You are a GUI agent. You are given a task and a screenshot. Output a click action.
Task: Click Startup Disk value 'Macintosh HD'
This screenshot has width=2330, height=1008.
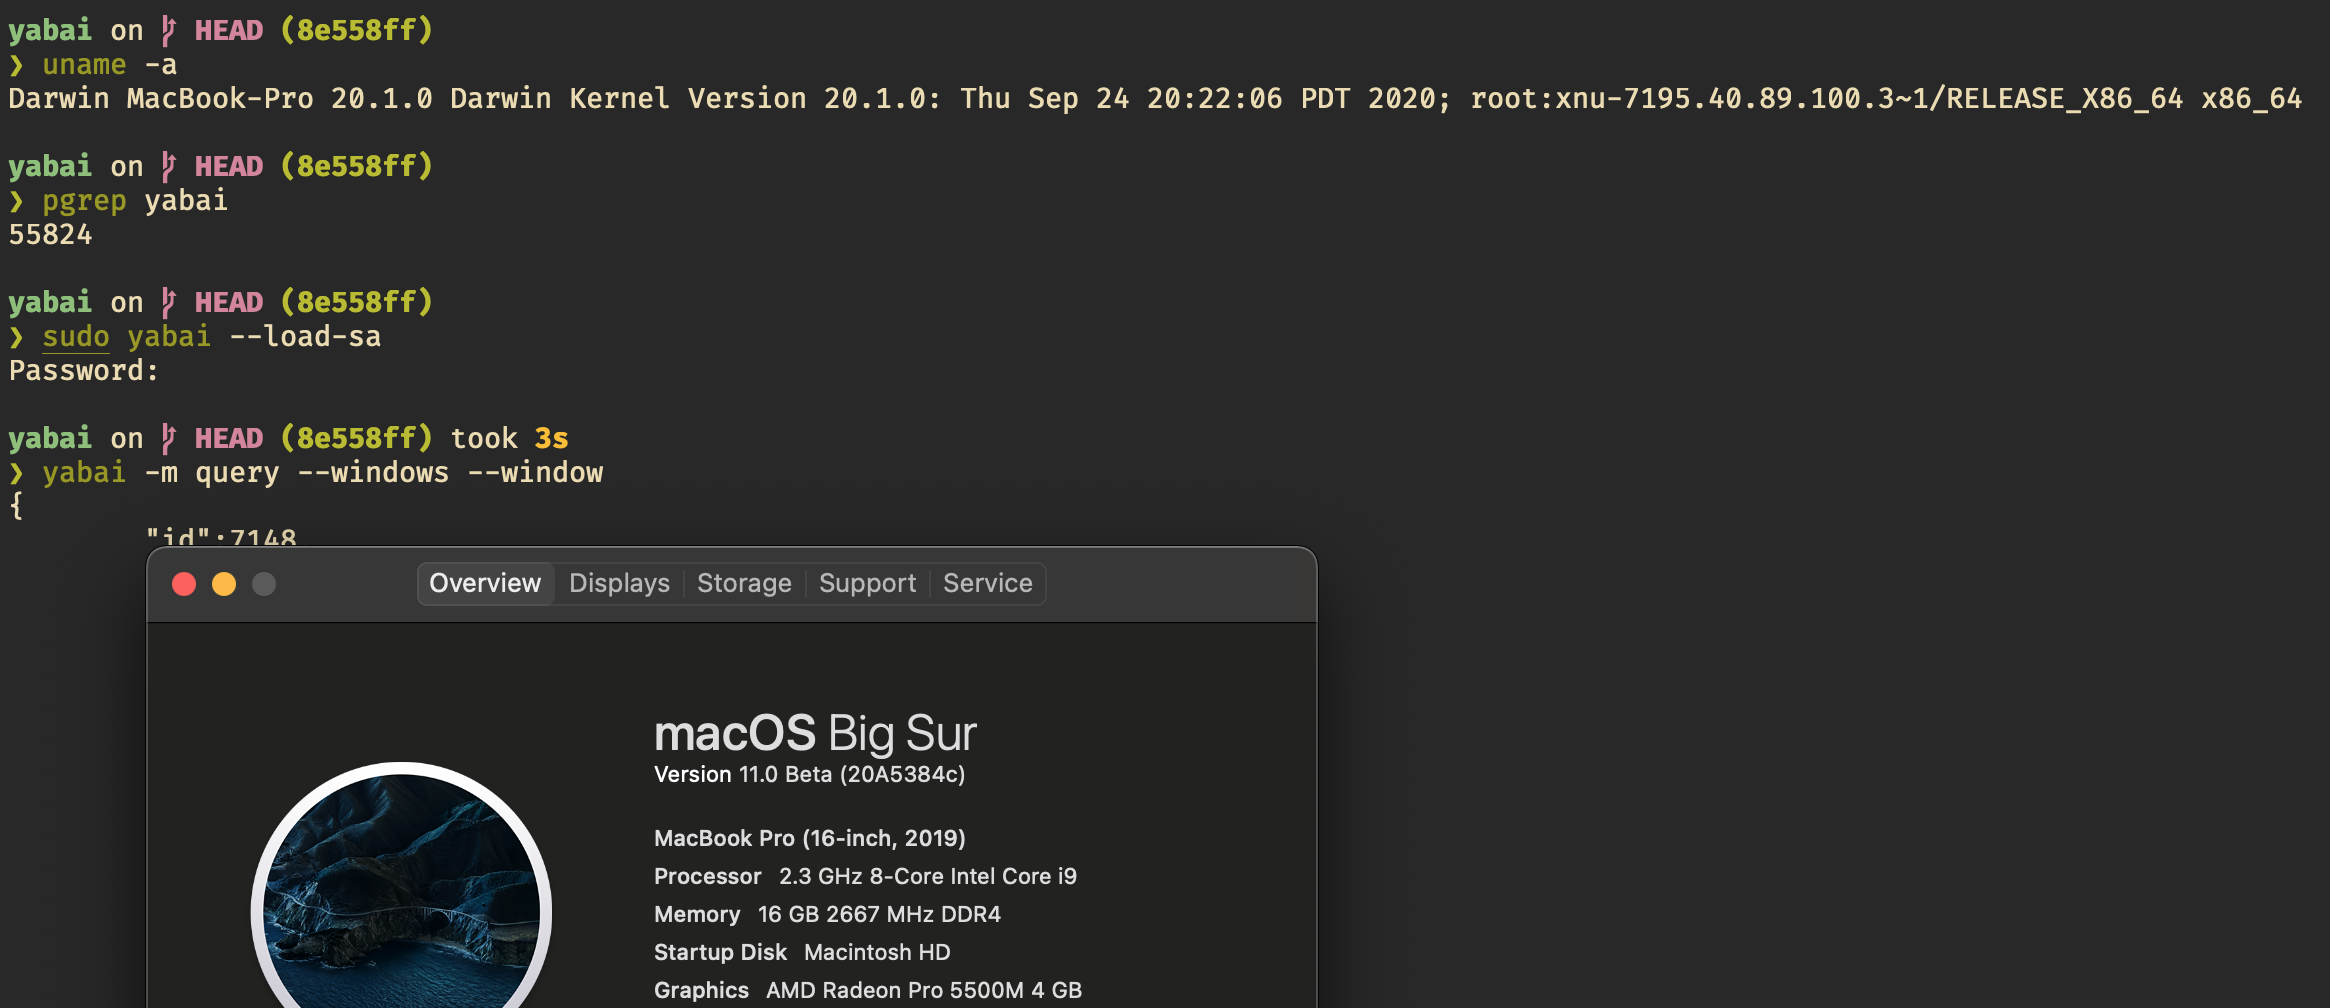[877, 952]
